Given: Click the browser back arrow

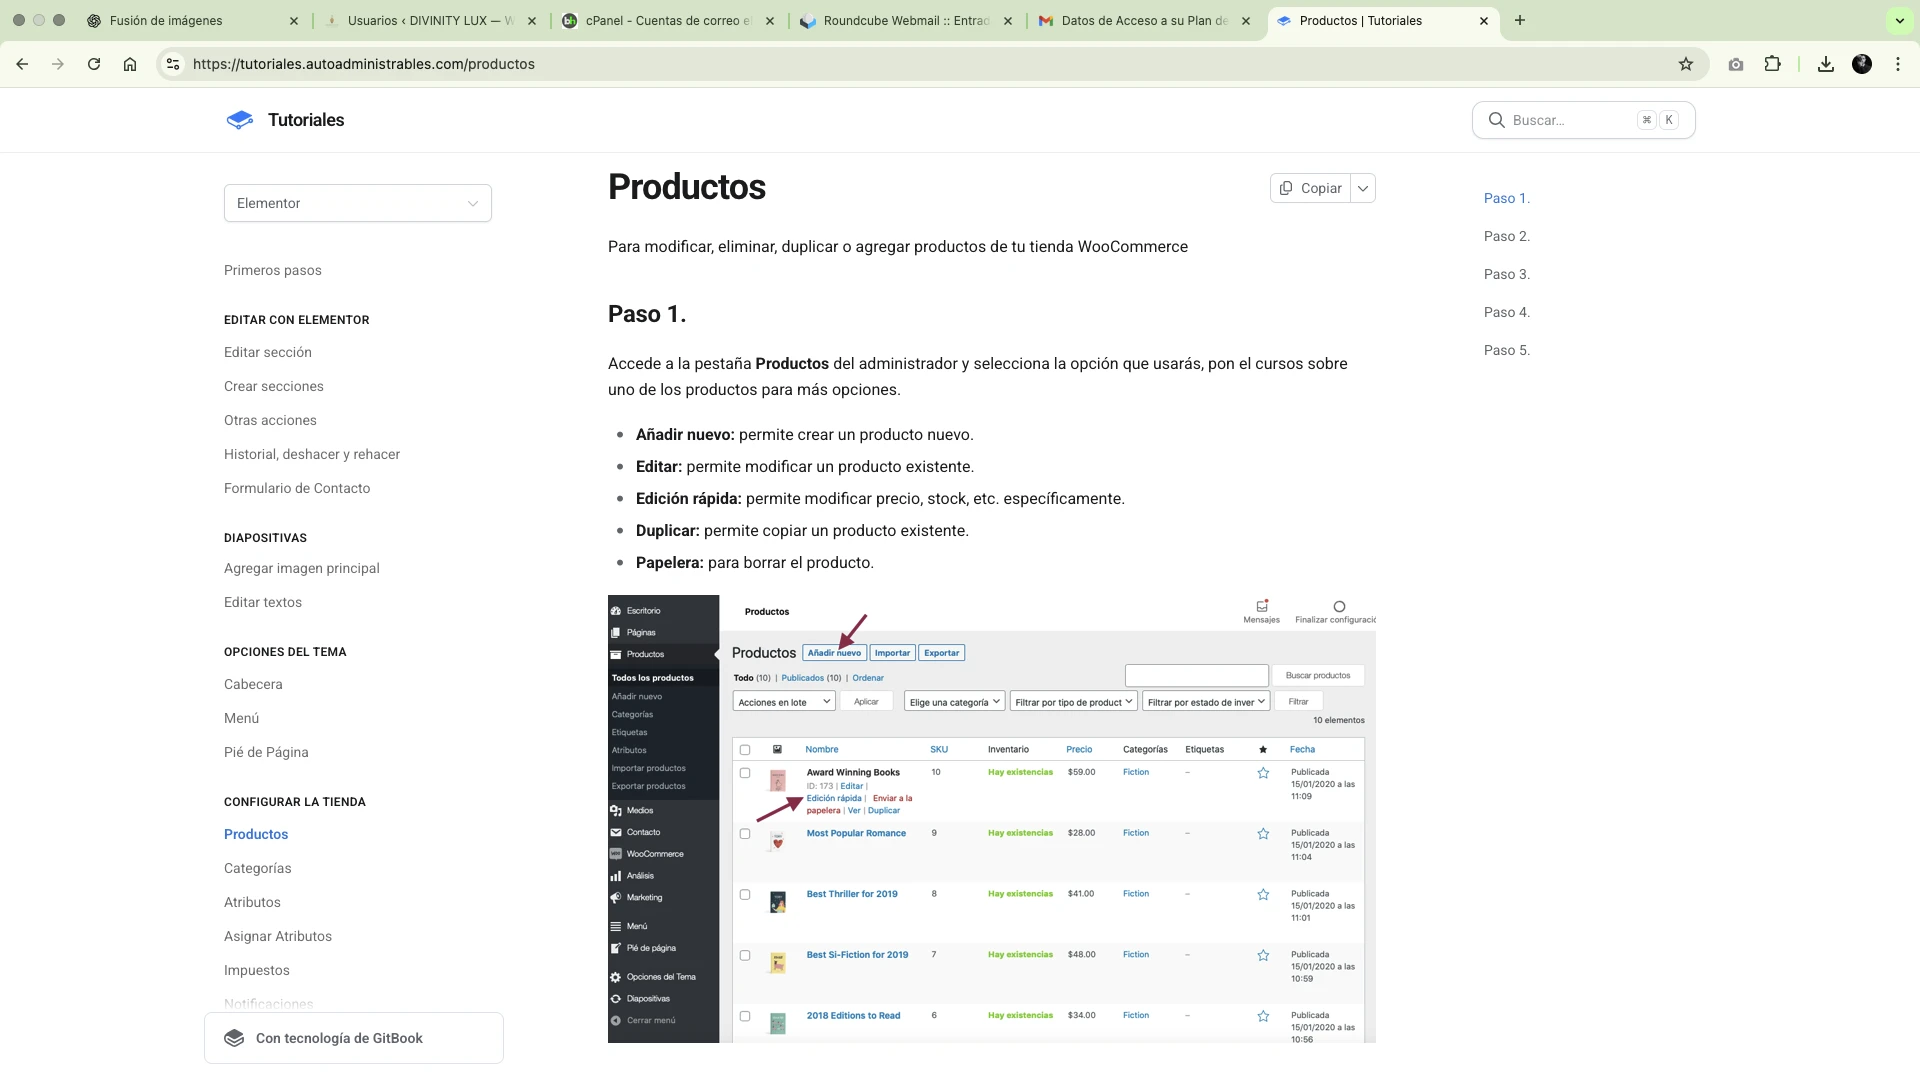Looking at the screenshot, I should [x=22, y=64].
